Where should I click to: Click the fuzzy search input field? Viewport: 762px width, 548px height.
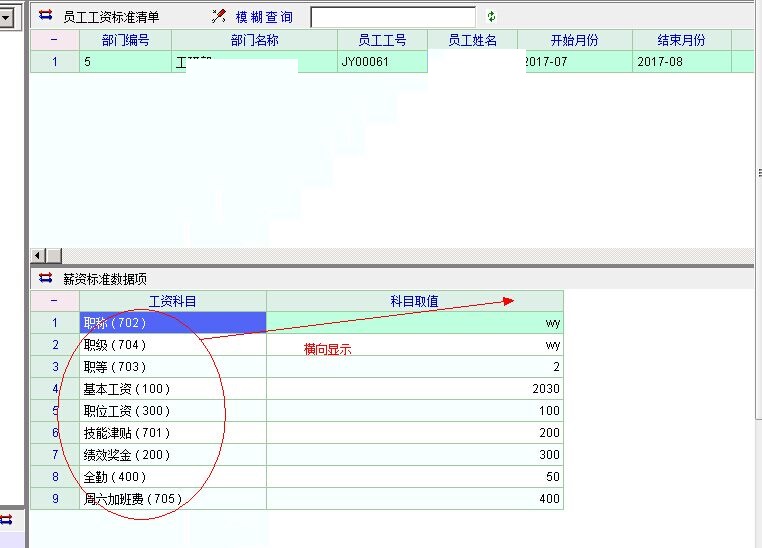(x=393, y=17)
